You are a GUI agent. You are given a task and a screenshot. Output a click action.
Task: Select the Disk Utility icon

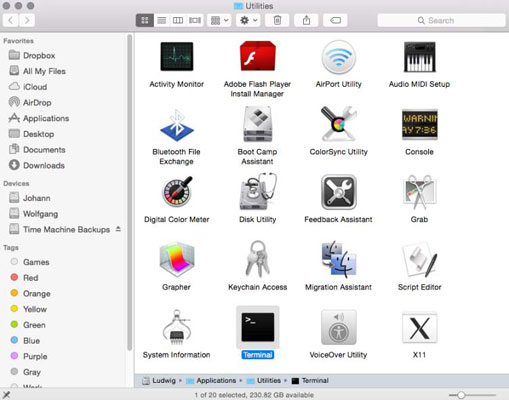257,191
